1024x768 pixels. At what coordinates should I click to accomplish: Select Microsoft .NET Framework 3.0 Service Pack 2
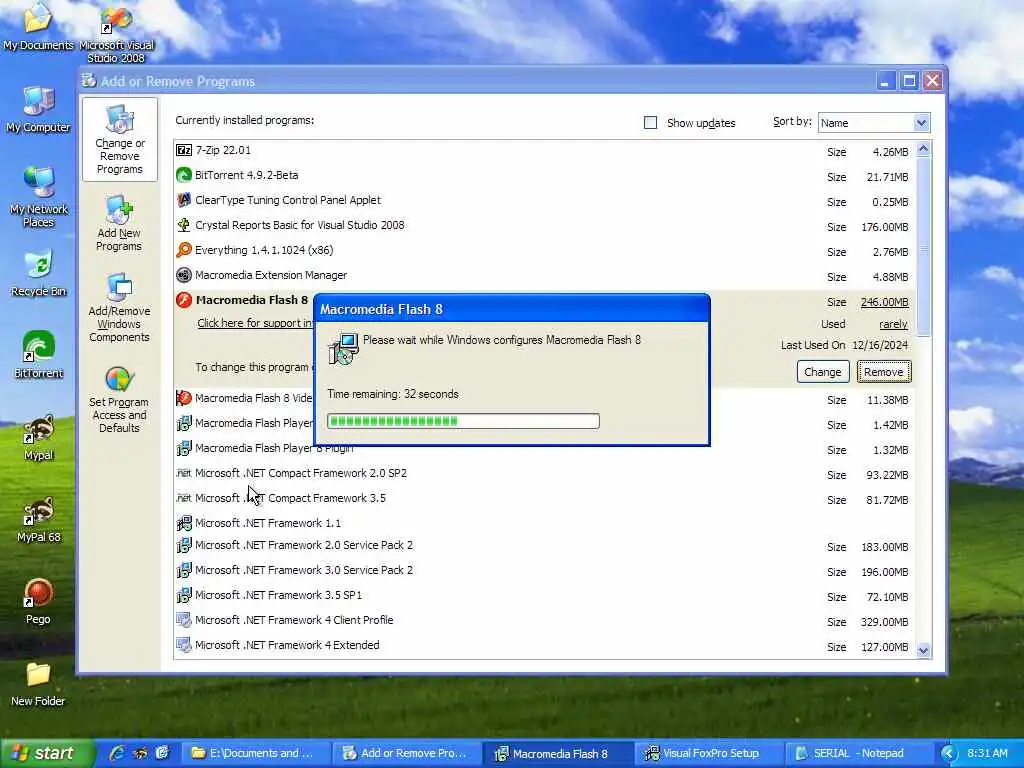543,571
